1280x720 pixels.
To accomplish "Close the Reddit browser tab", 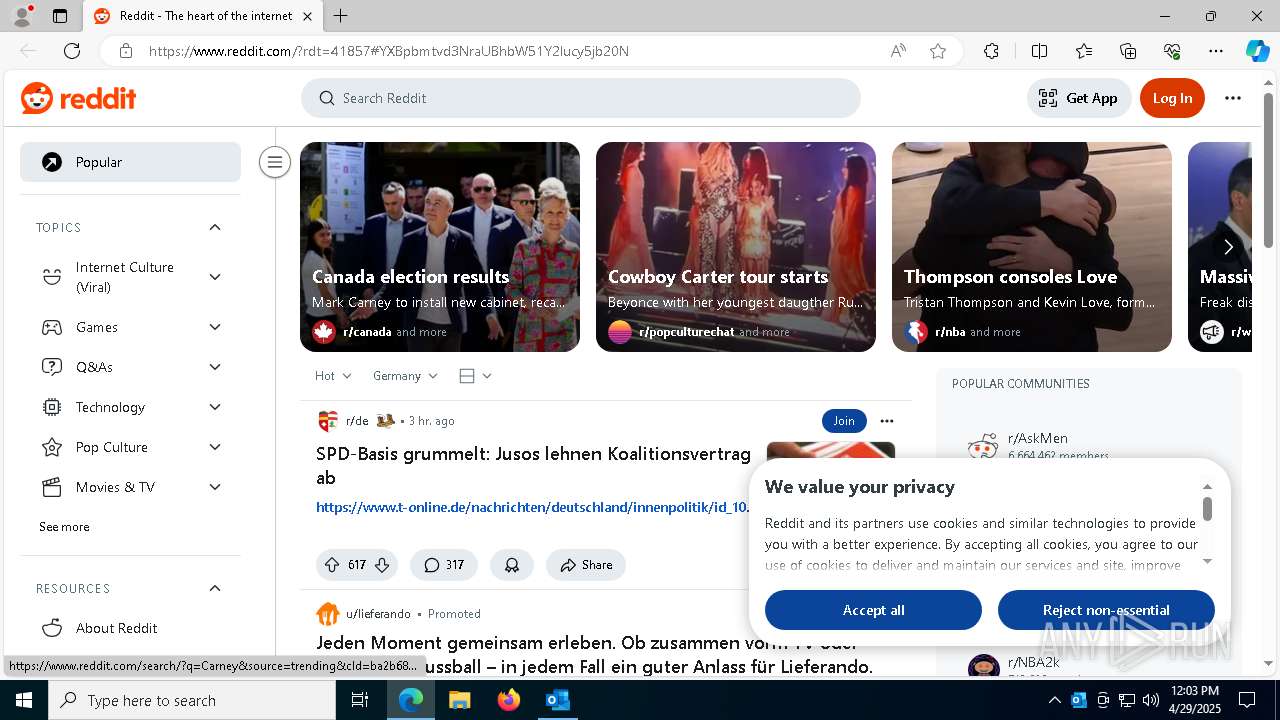I will point(307,16).
